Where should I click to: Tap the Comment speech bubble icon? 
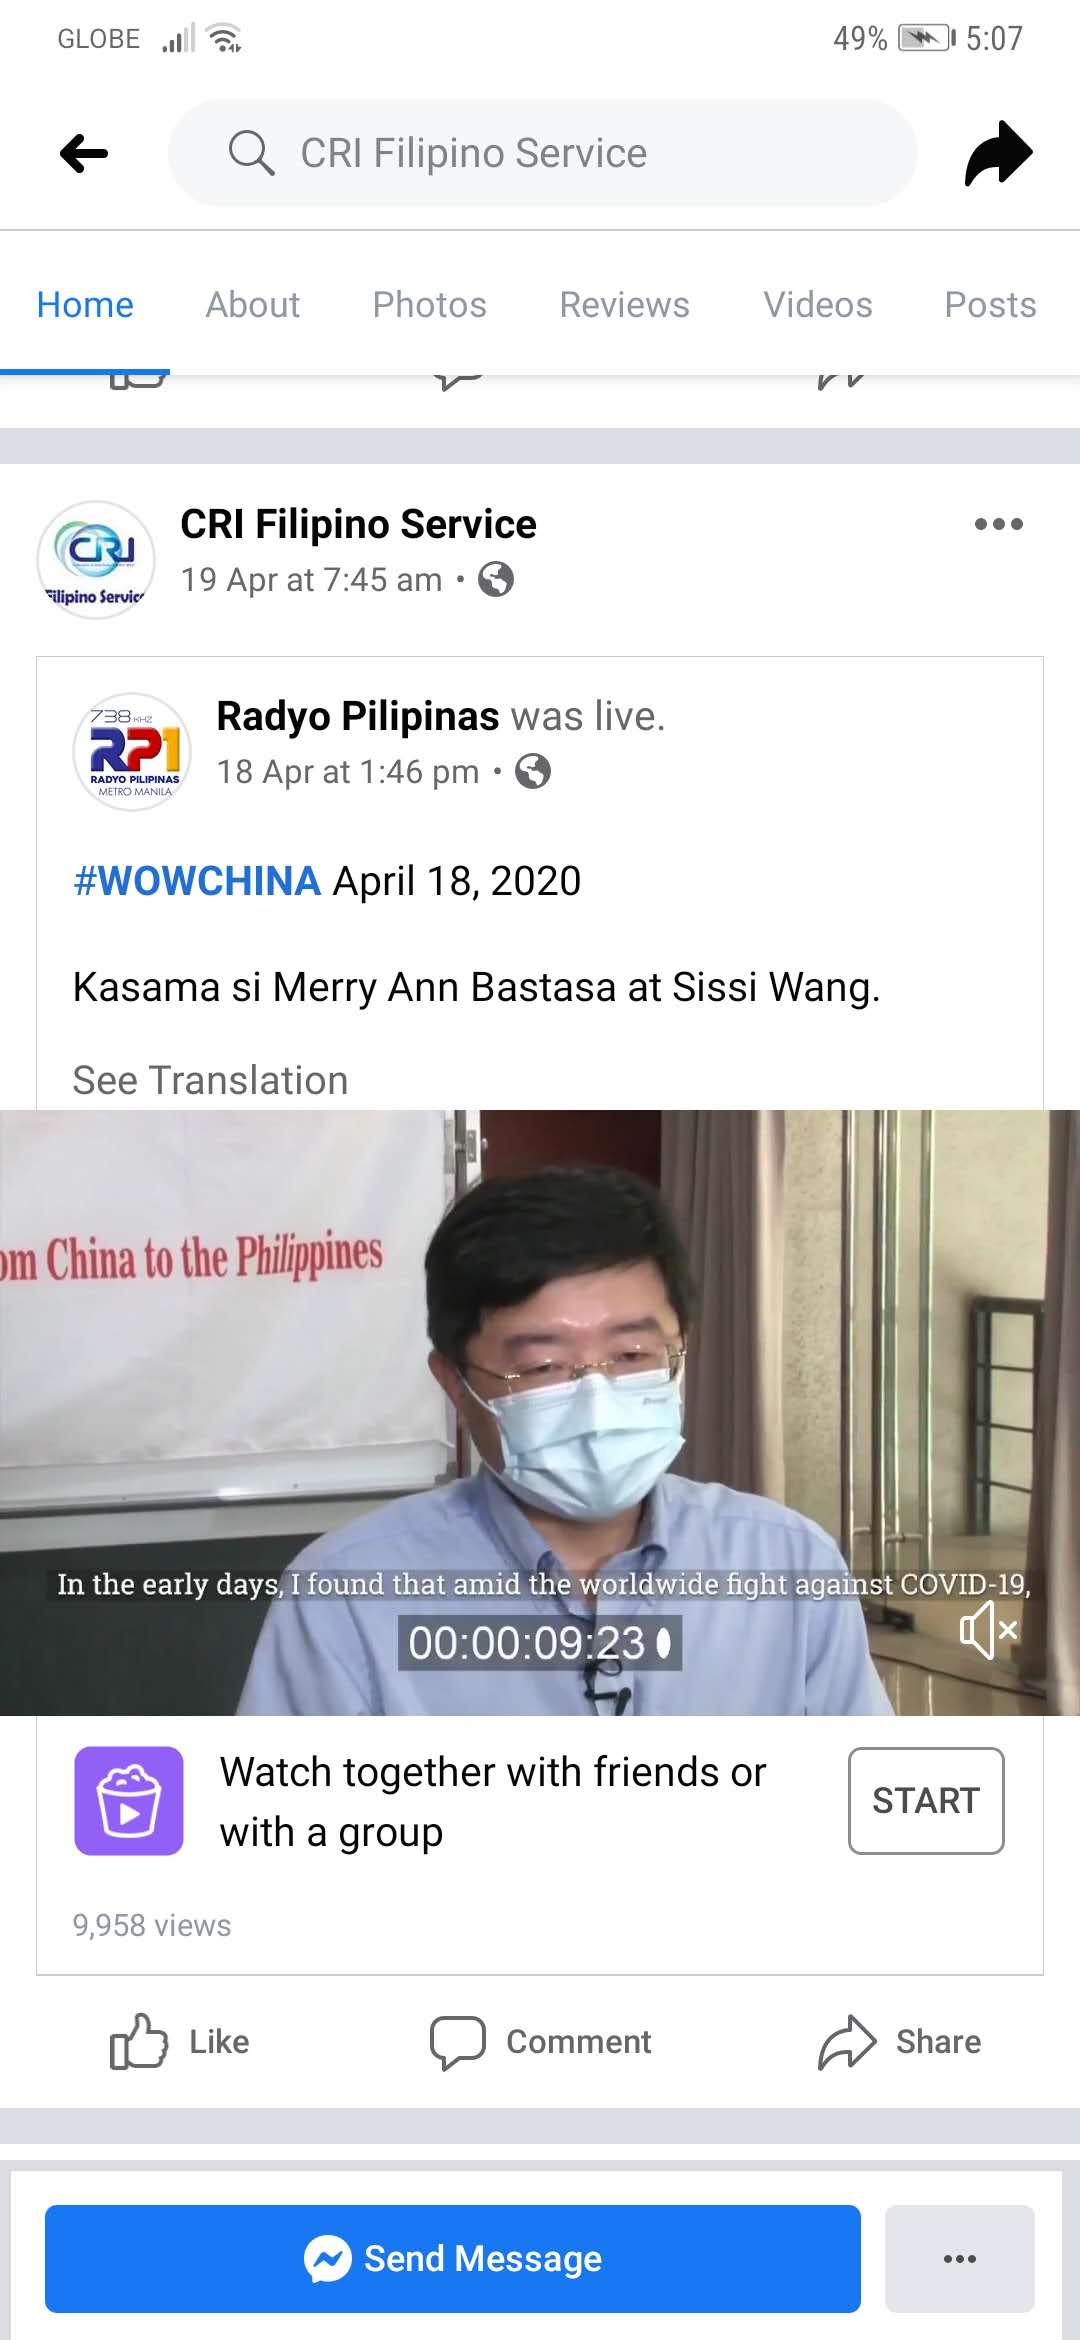(x=458, y=2041)
